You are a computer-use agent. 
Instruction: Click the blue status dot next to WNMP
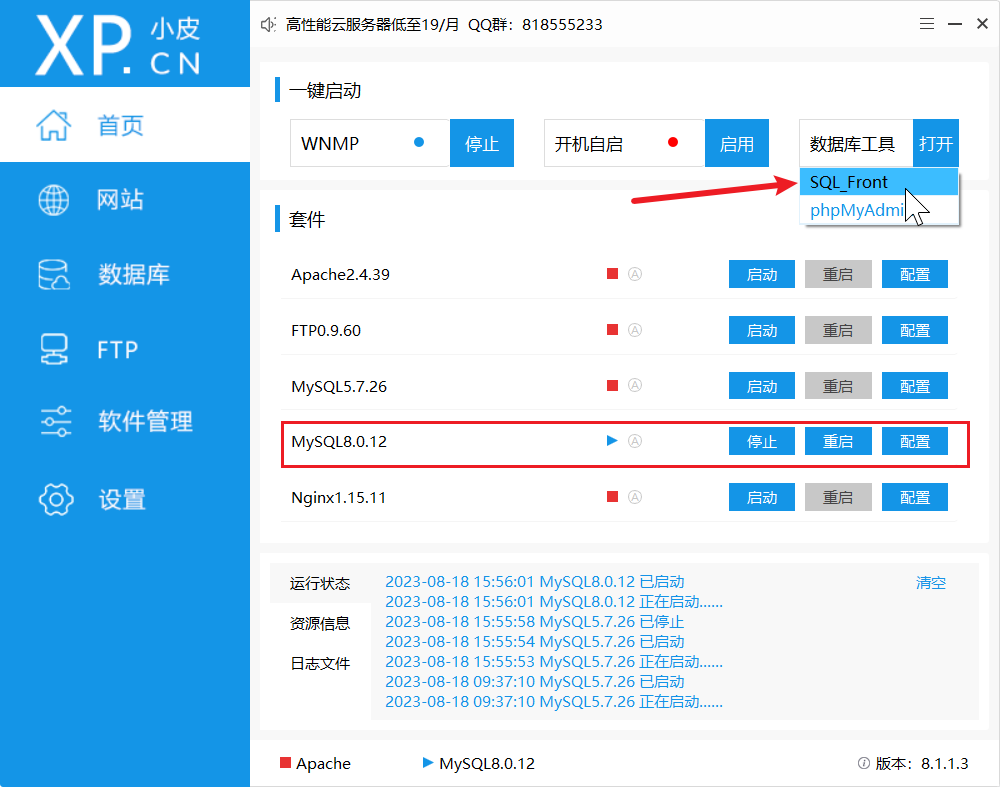point(419,142)
